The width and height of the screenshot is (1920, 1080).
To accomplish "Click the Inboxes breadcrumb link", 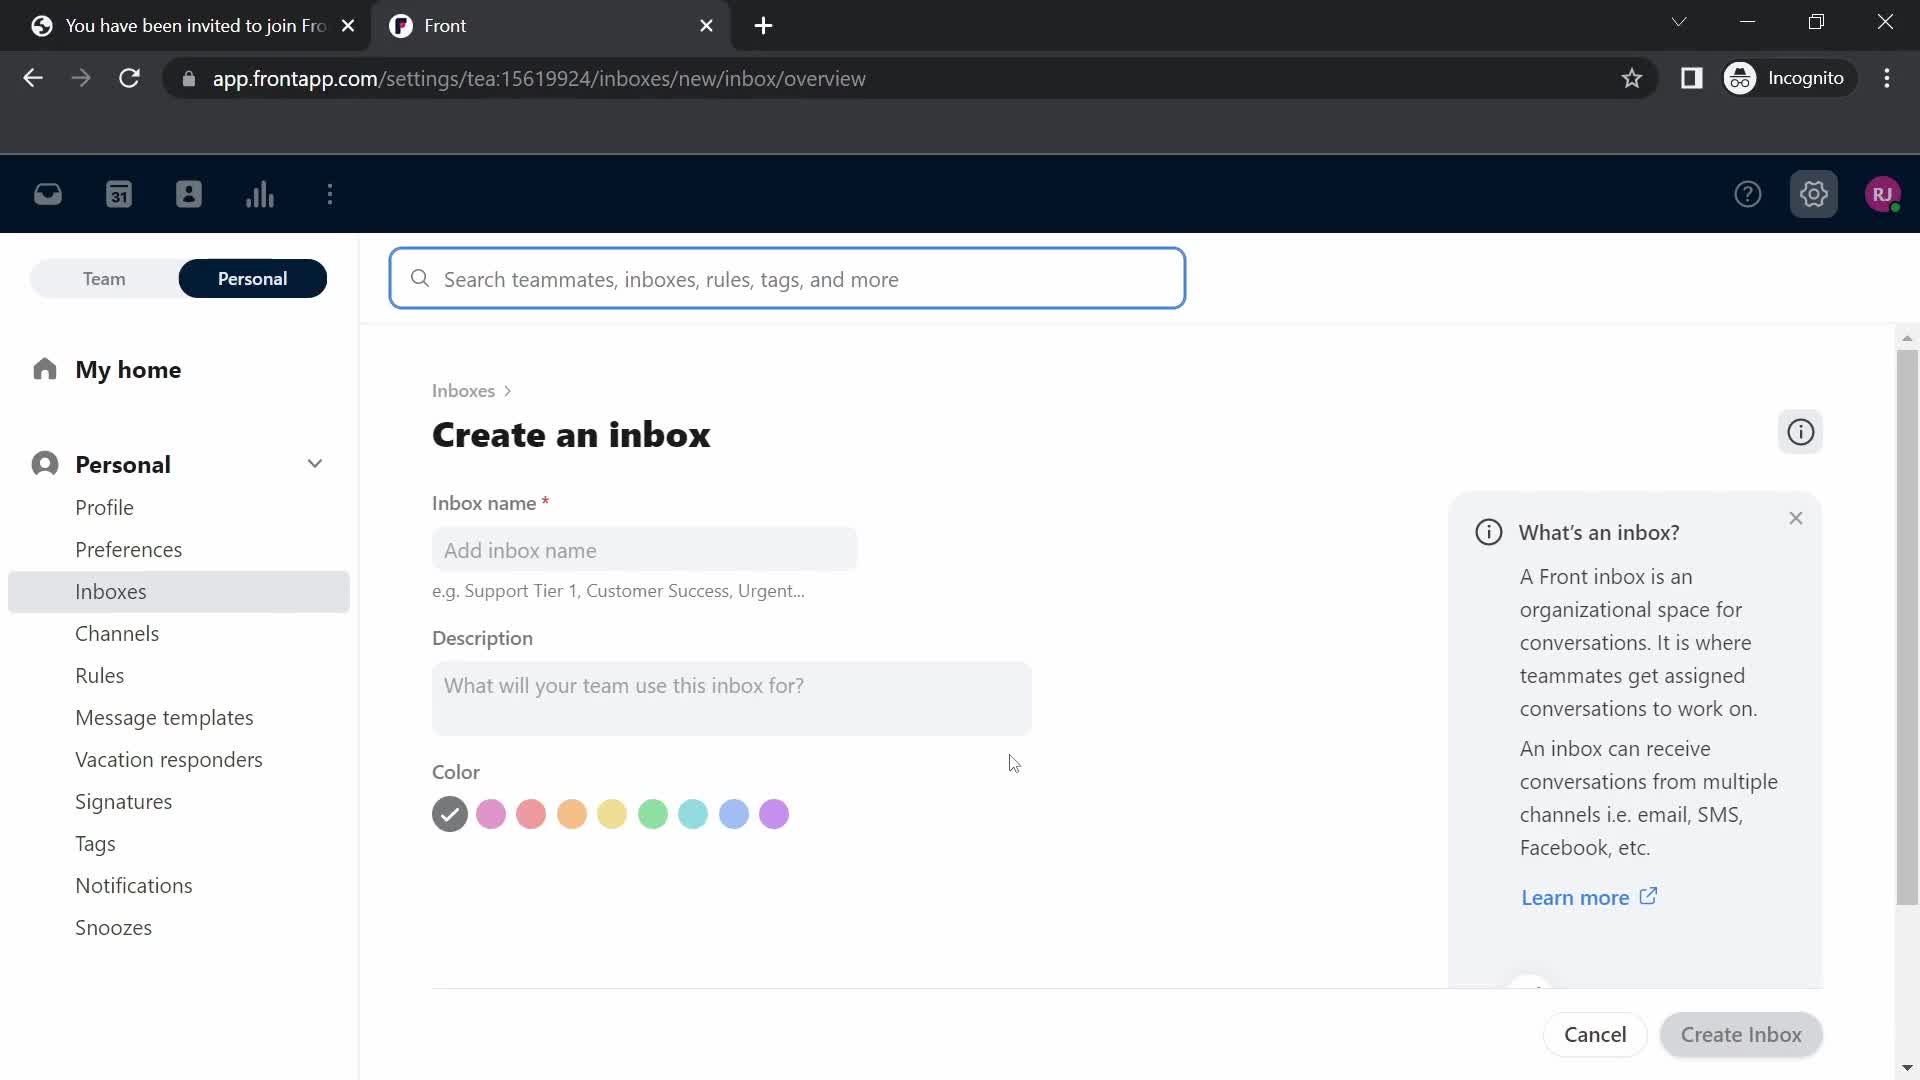I will pos(463,391).
